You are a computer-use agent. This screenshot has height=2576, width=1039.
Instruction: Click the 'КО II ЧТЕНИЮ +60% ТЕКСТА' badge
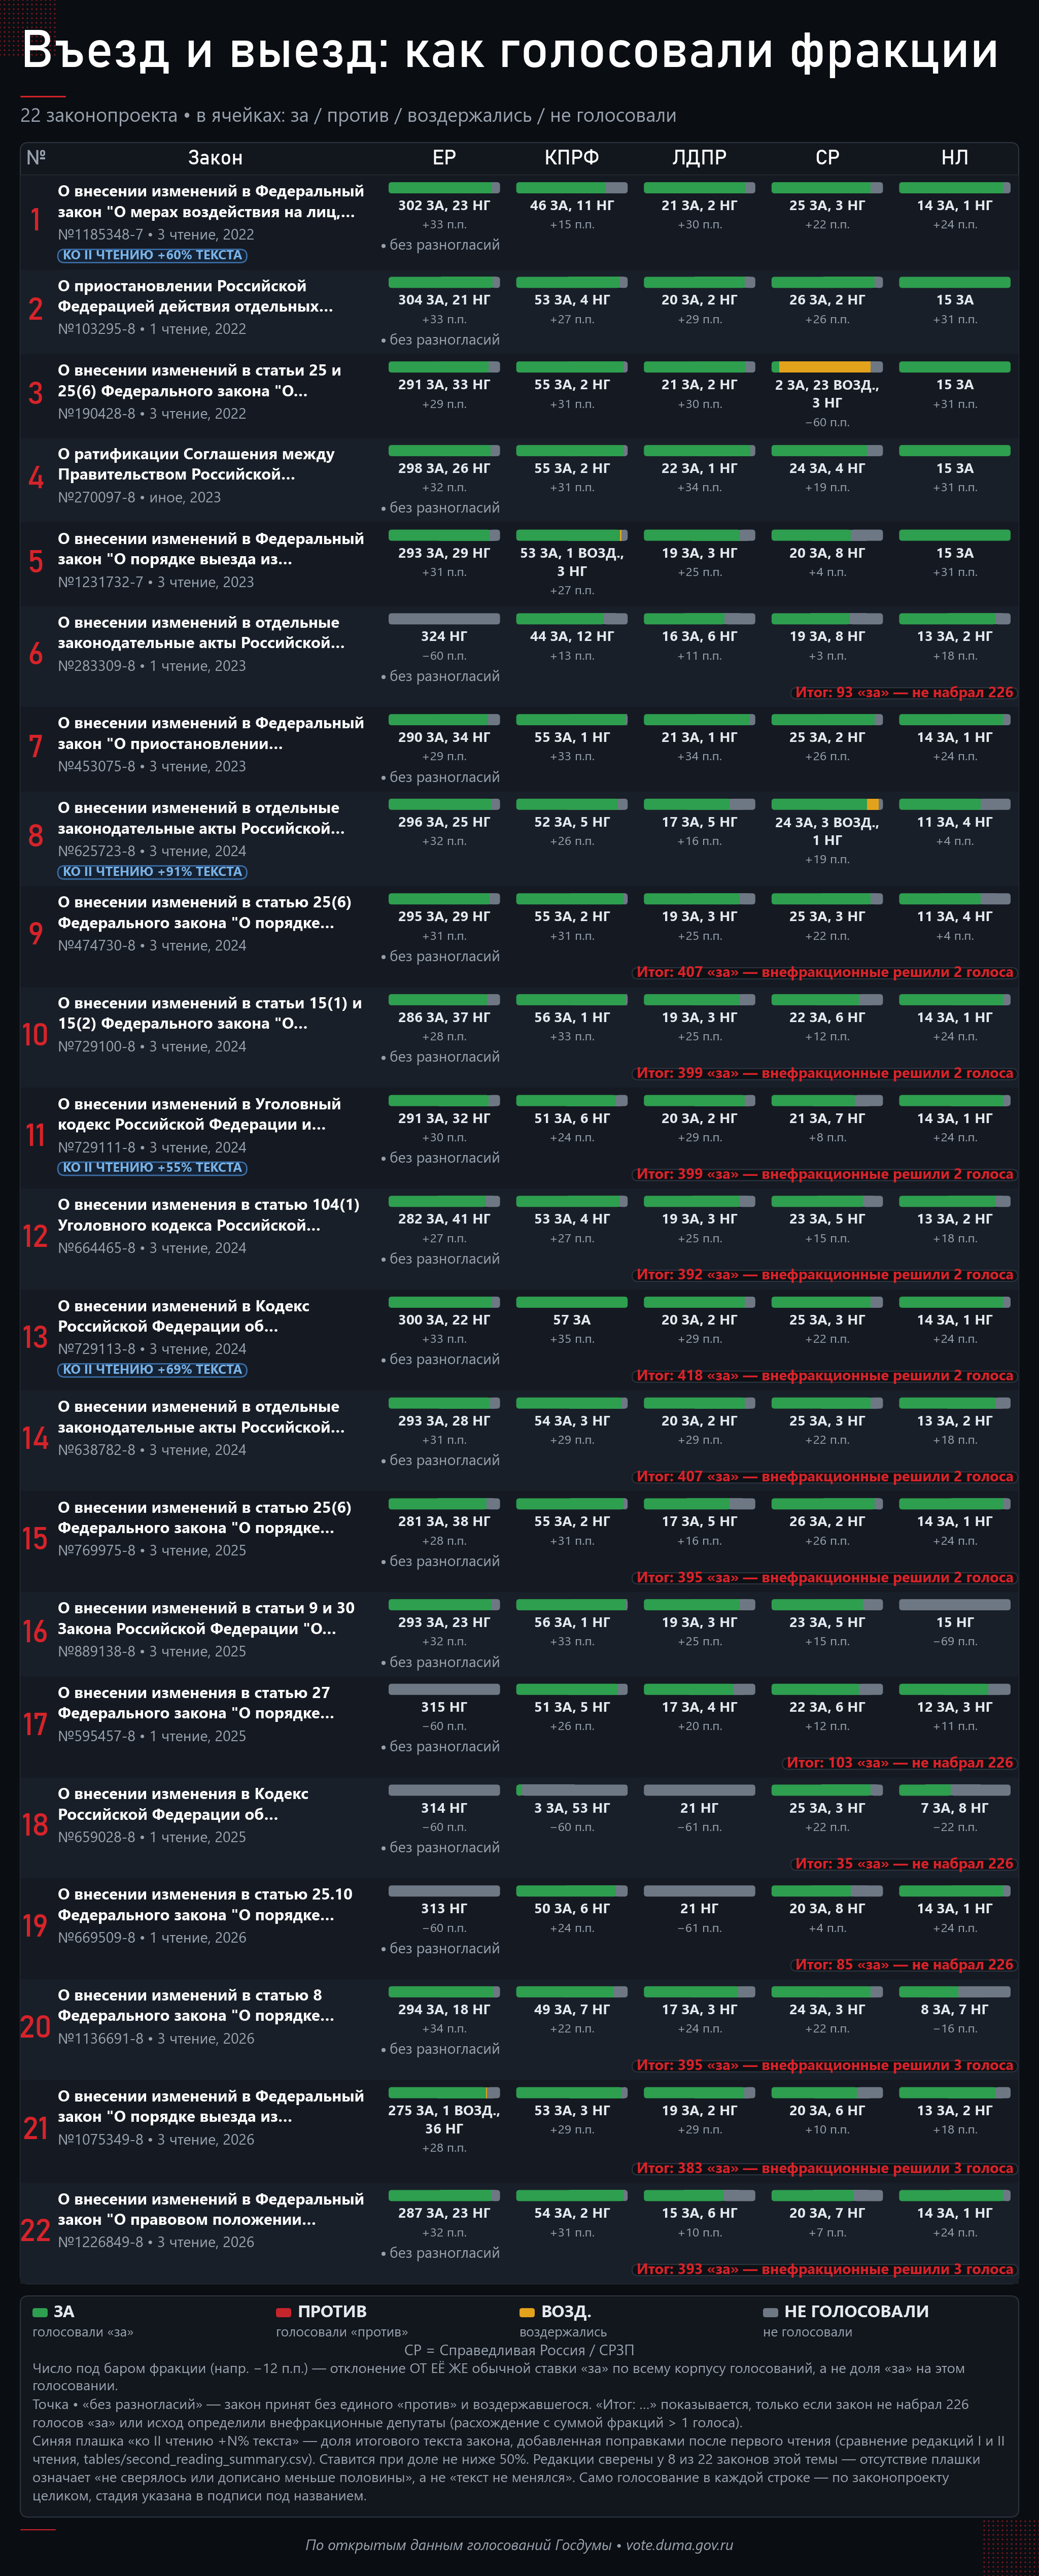[x=153, y=255]
